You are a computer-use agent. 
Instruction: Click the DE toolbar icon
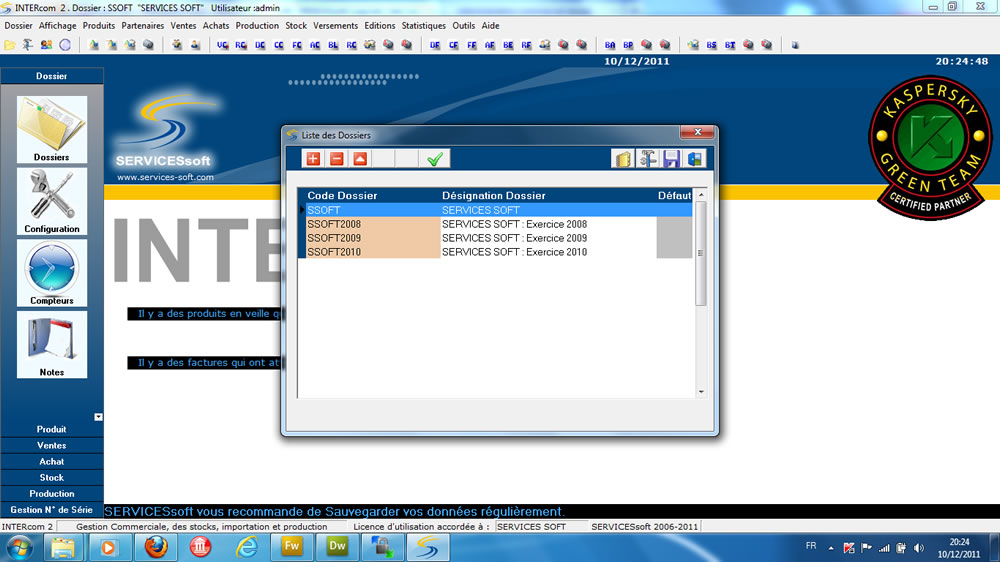pyautogui.click(x=435, y=45)
